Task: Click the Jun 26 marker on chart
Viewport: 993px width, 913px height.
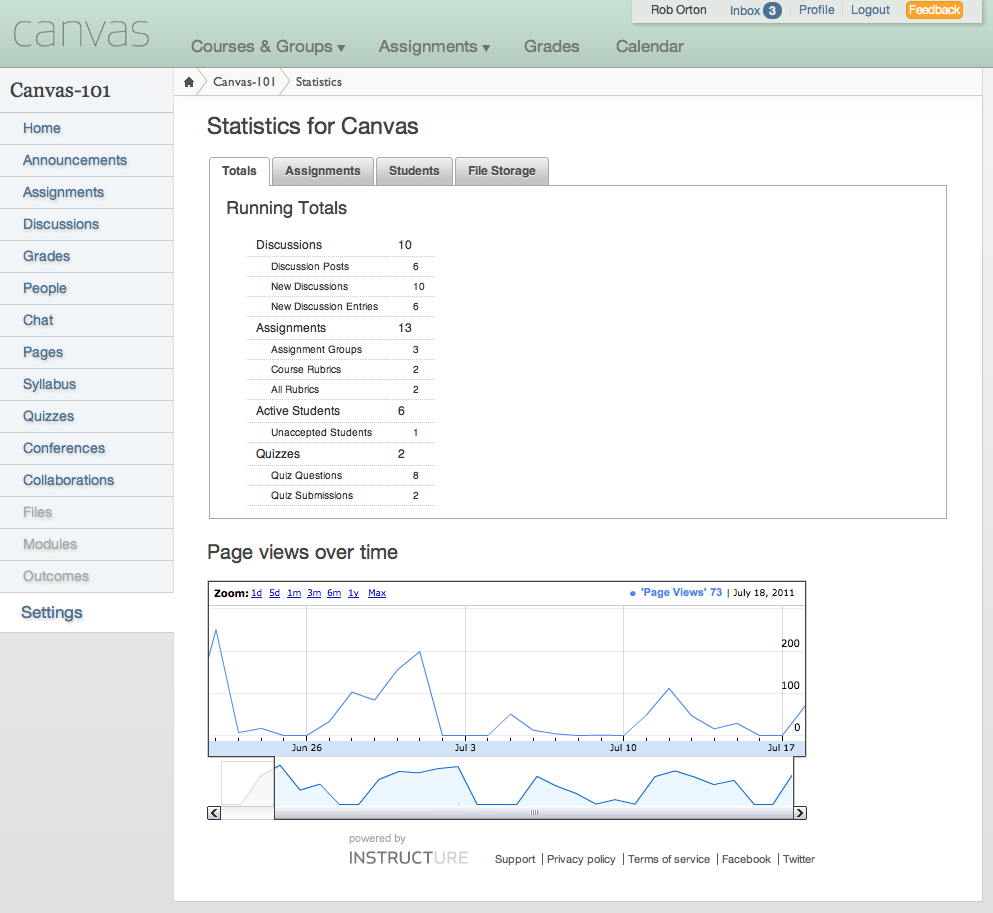Action: click(x=307, y=748)
